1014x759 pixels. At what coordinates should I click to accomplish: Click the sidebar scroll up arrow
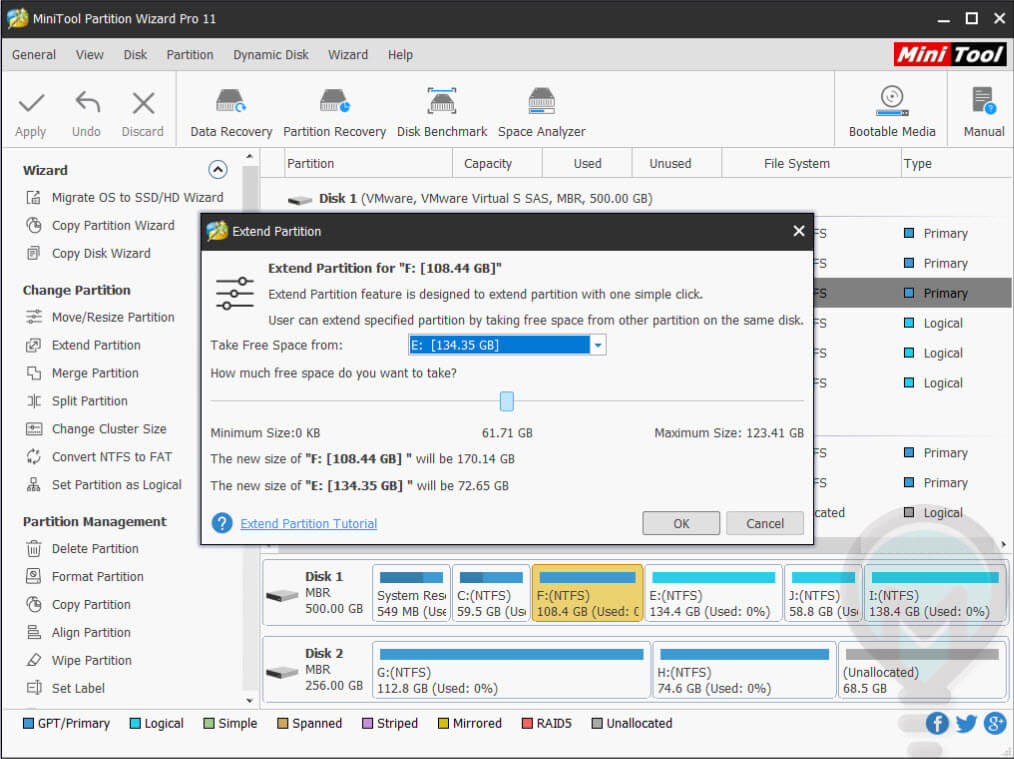click(x=250, y=156)
